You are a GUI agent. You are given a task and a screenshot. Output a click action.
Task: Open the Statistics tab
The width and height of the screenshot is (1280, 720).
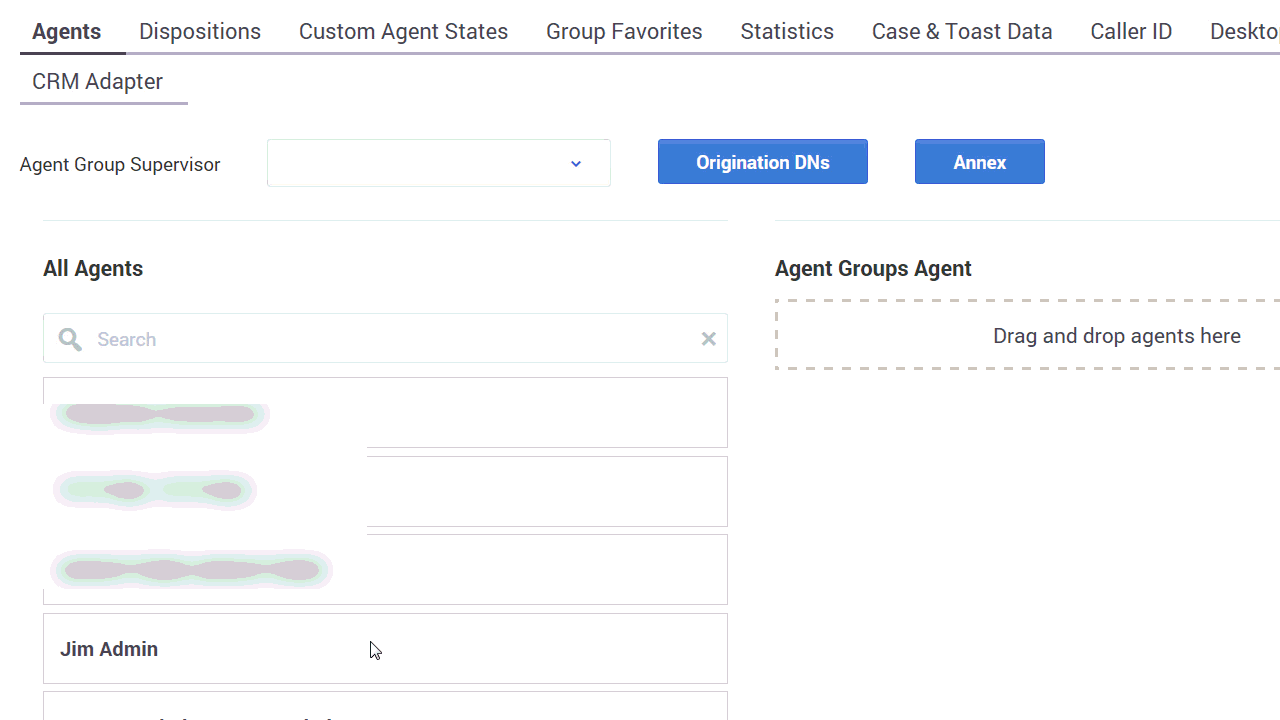click(x=787, y=31)
